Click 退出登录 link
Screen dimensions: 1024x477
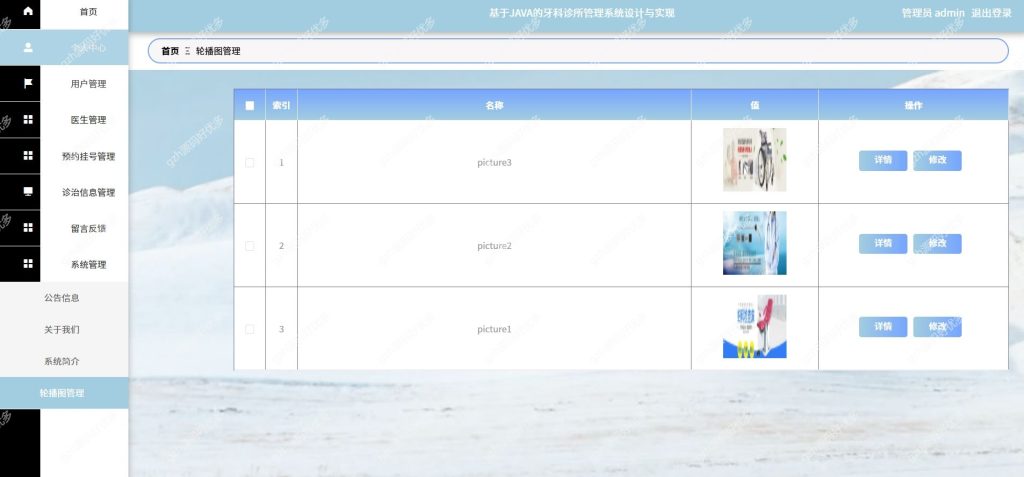[991, 12]
